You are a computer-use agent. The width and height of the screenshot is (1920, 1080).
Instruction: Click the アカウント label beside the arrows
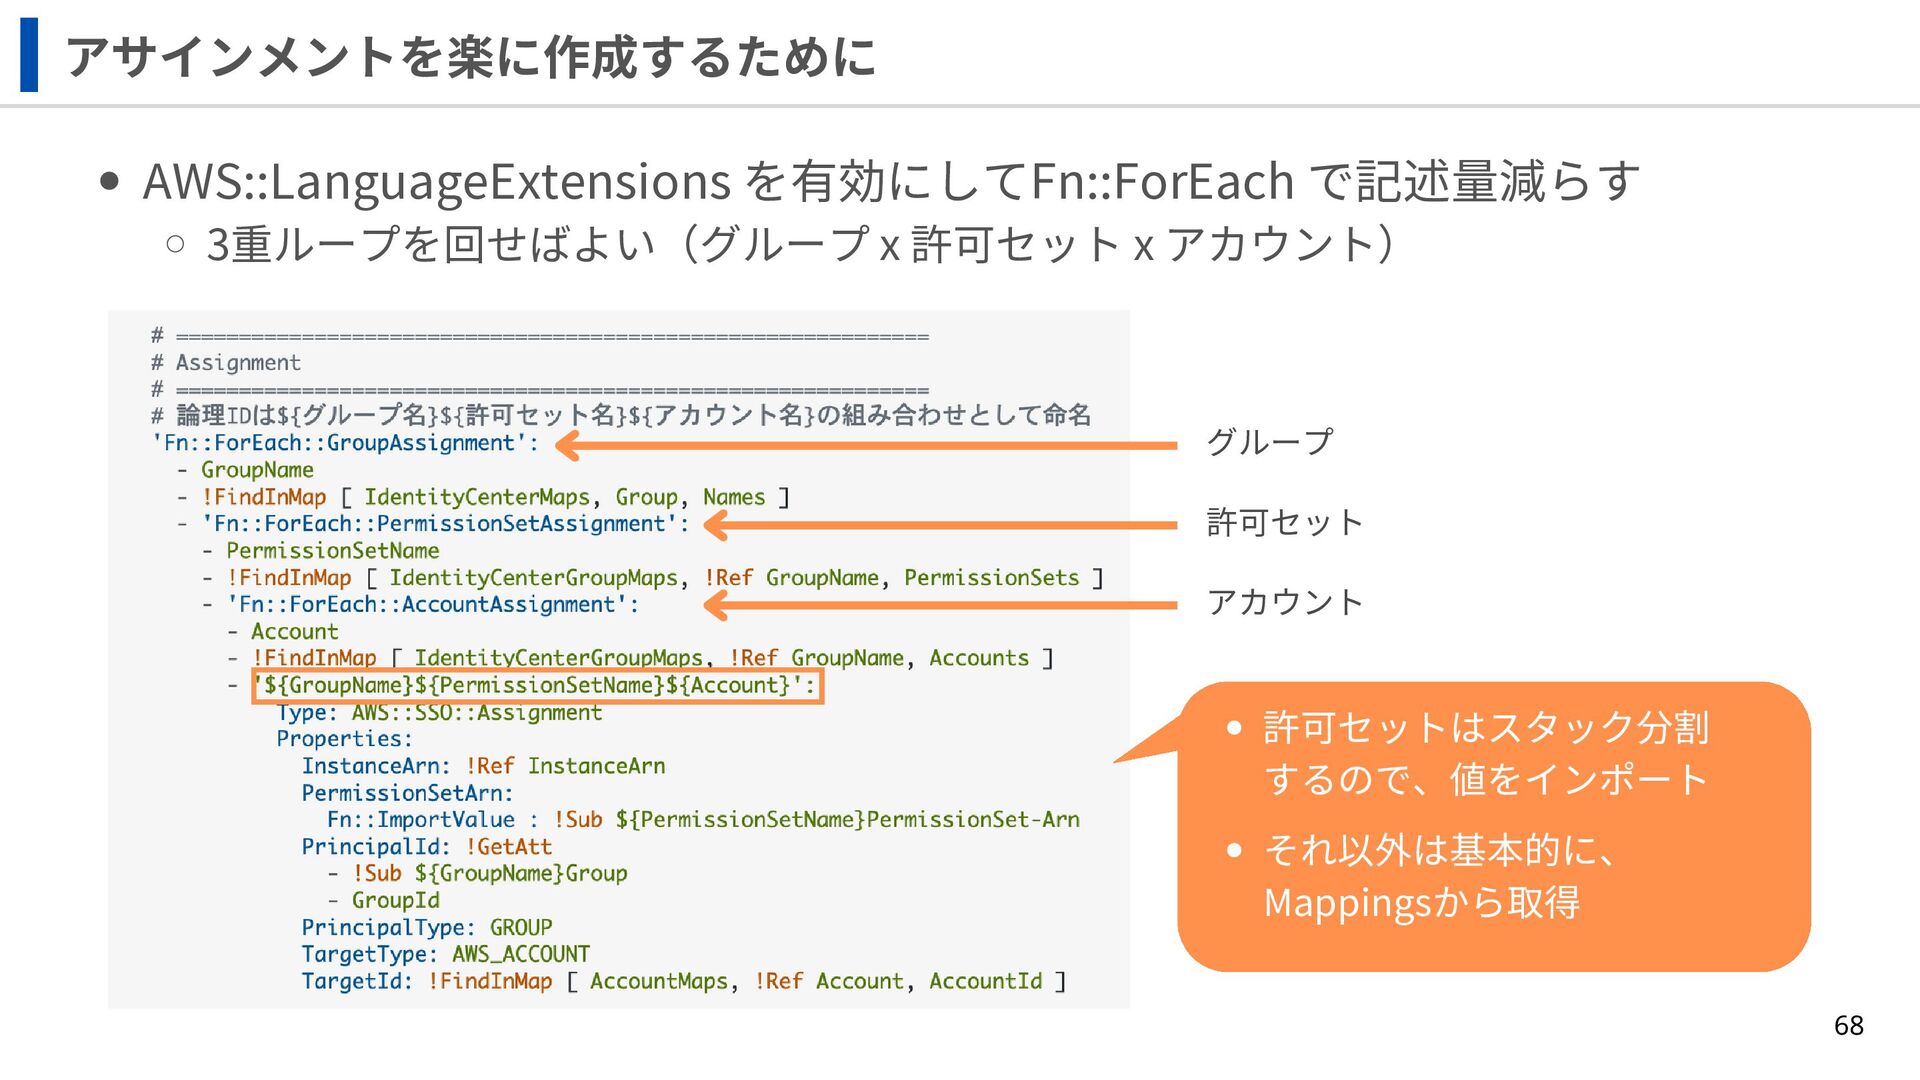pyautogui.click(x=1284, y=602)
